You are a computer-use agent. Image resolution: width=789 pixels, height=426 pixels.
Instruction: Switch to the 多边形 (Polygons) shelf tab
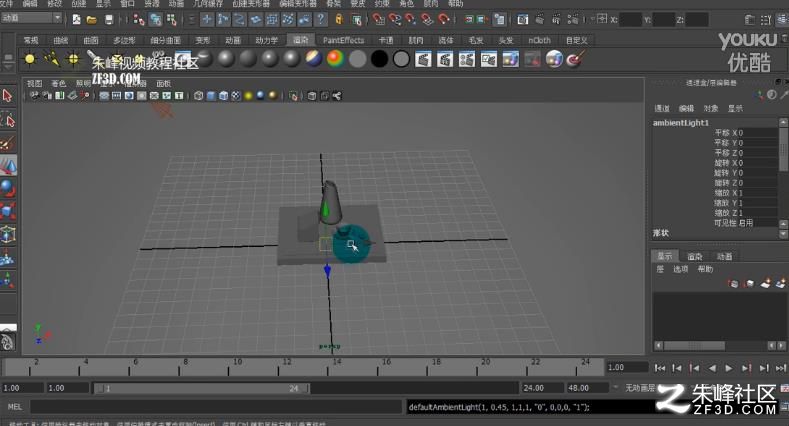[124, 40]
